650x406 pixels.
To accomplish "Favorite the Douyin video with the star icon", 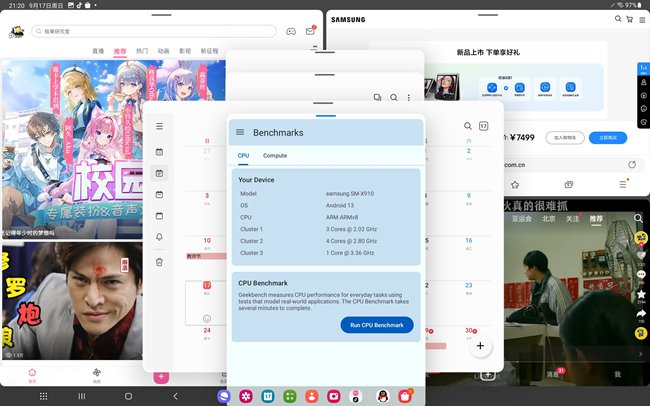I will click(x=641, y=294).
